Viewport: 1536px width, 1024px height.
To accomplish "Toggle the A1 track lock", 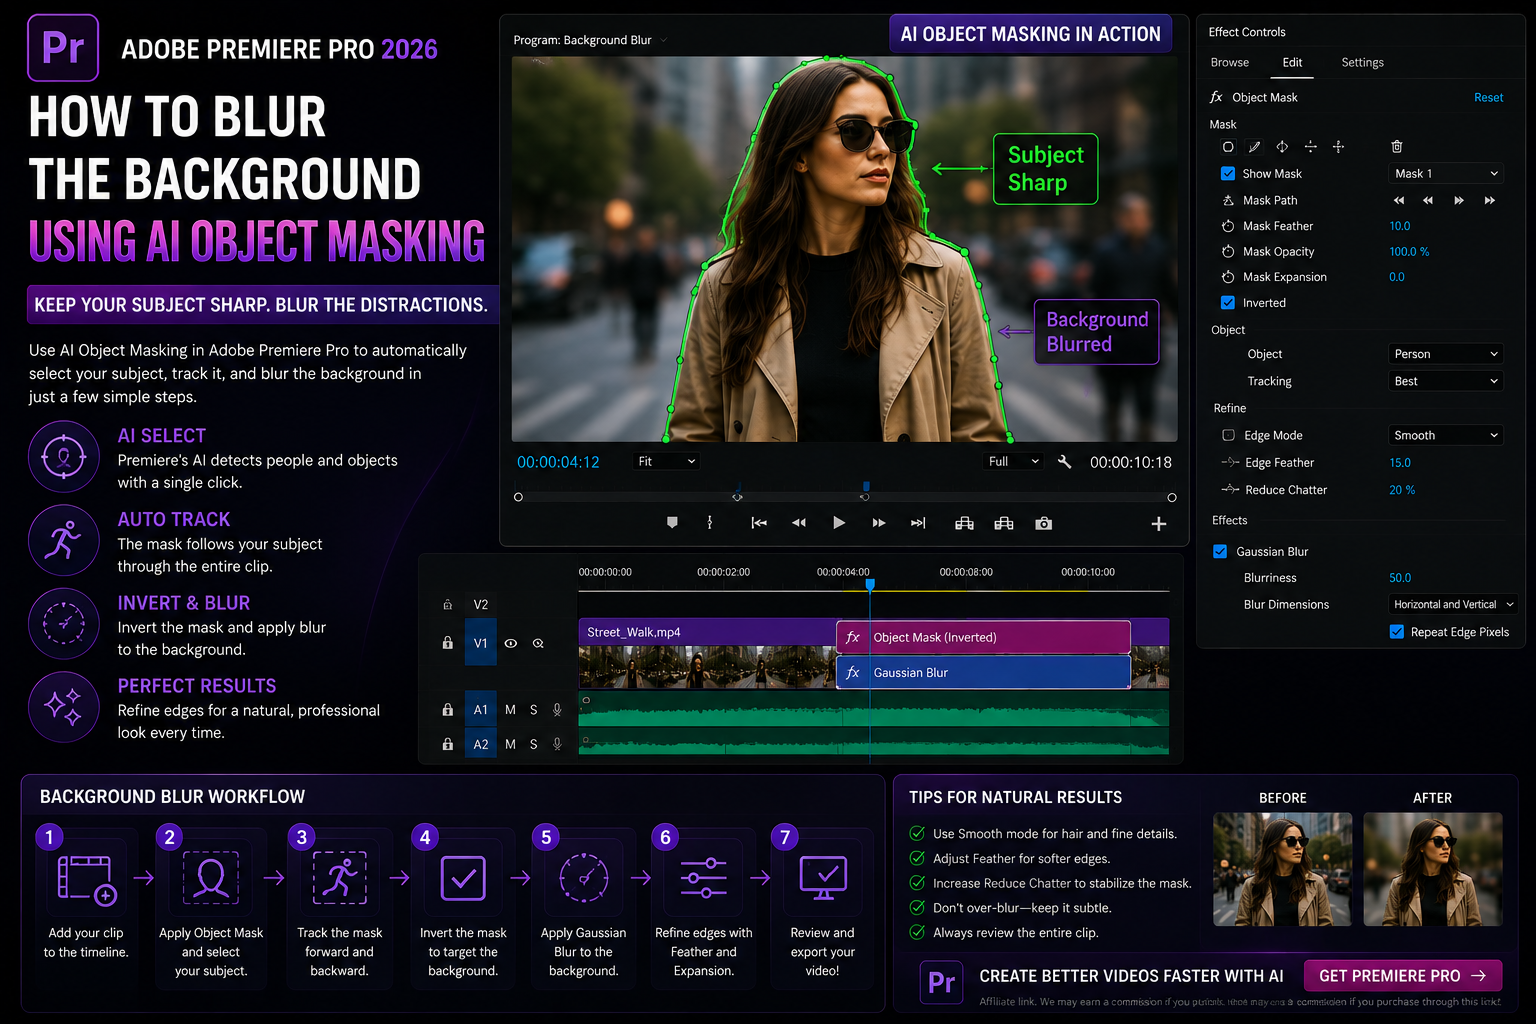I will (x=448, y=709).
